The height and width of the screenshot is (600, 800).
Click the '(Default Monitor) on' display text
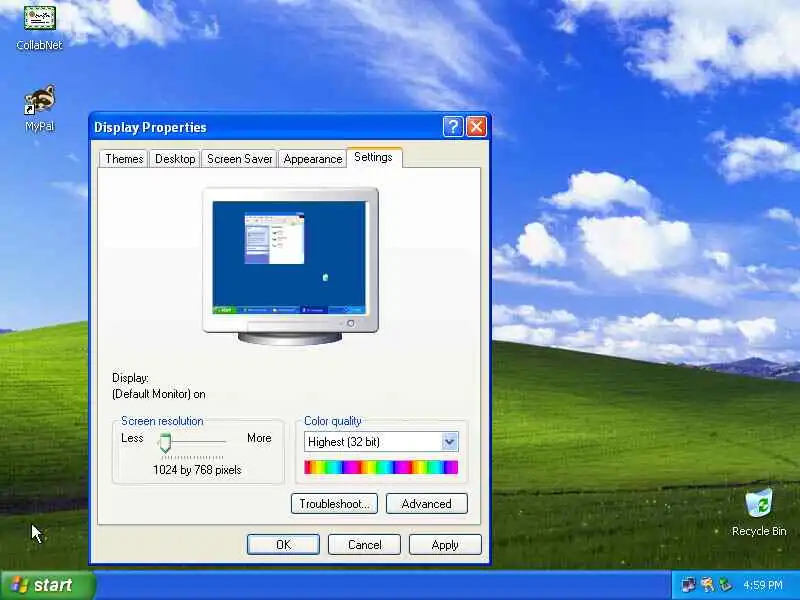click(159, 394)
